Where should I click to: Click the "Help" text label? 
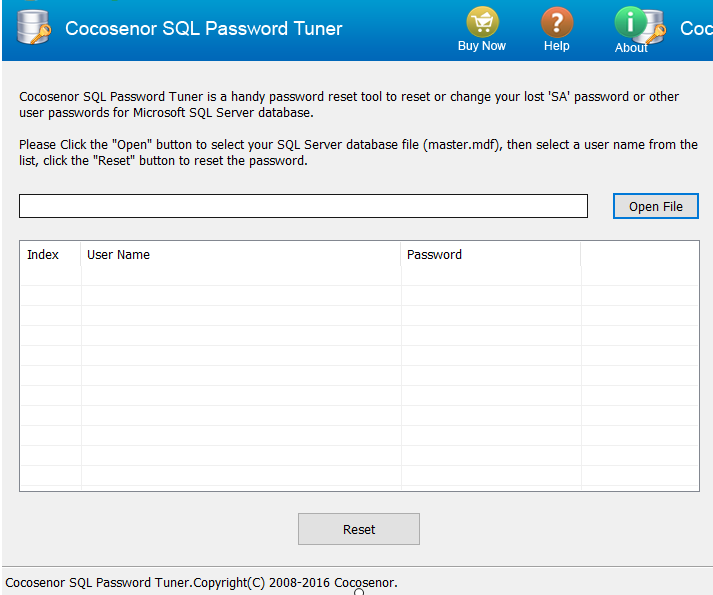(x=557, y=46)
